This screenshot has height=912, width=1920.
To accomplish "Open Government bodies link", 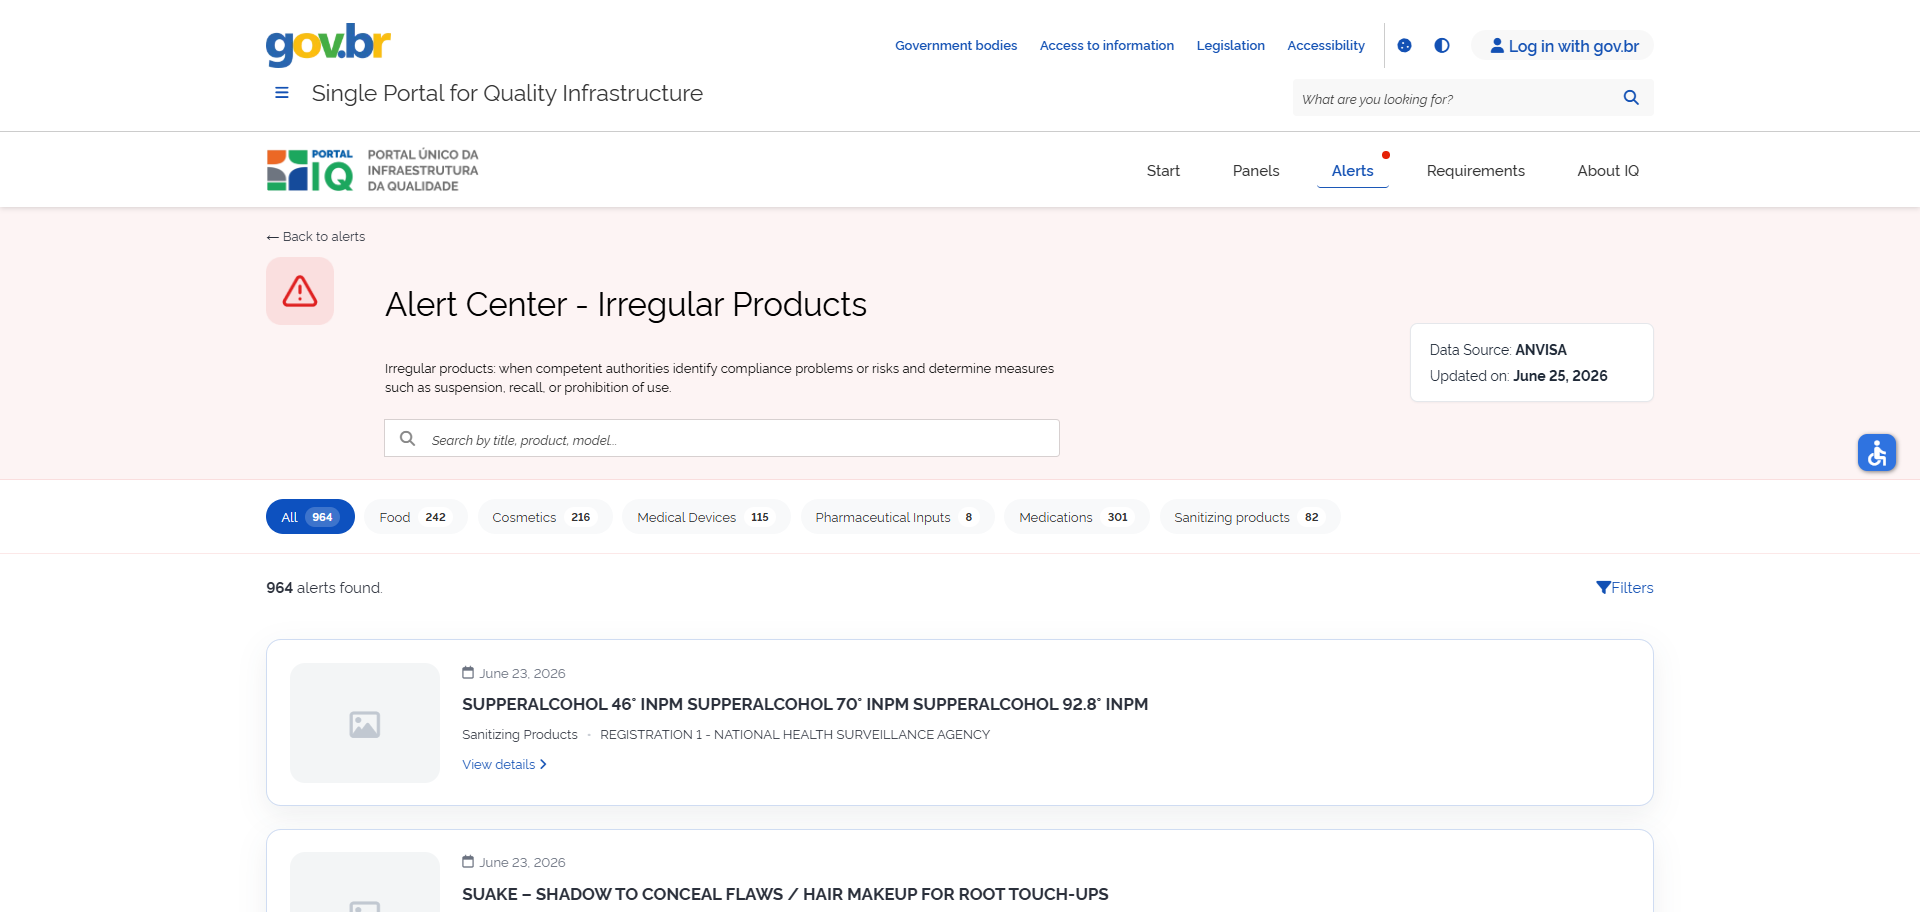I will point(956,46).
